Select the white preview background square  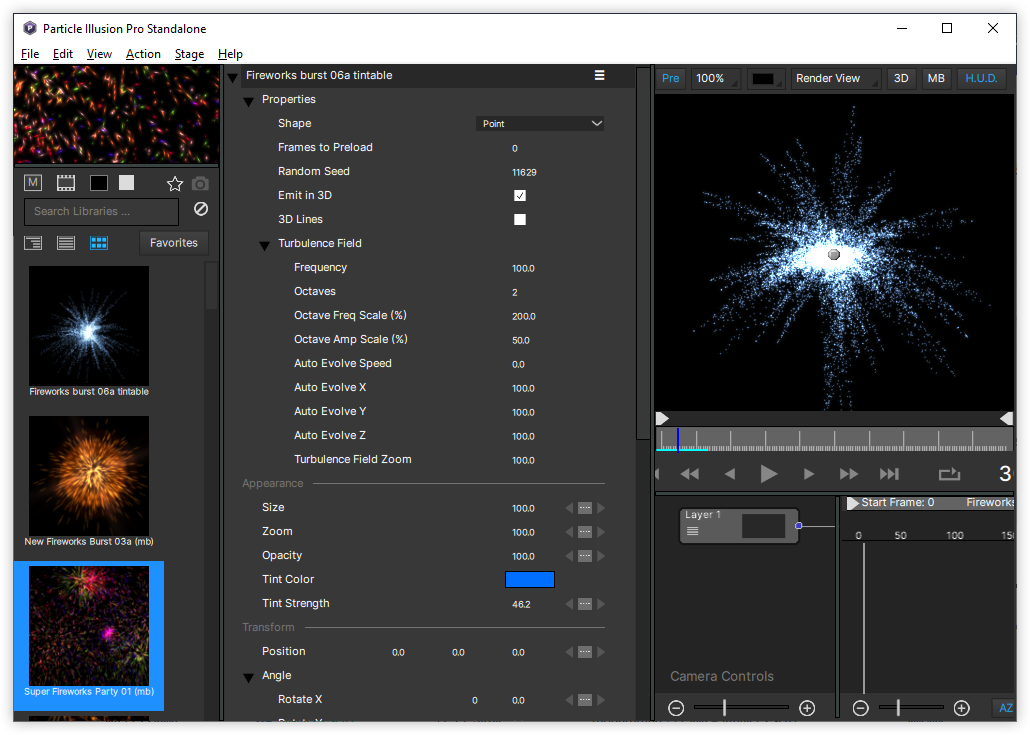coord(126,183)
